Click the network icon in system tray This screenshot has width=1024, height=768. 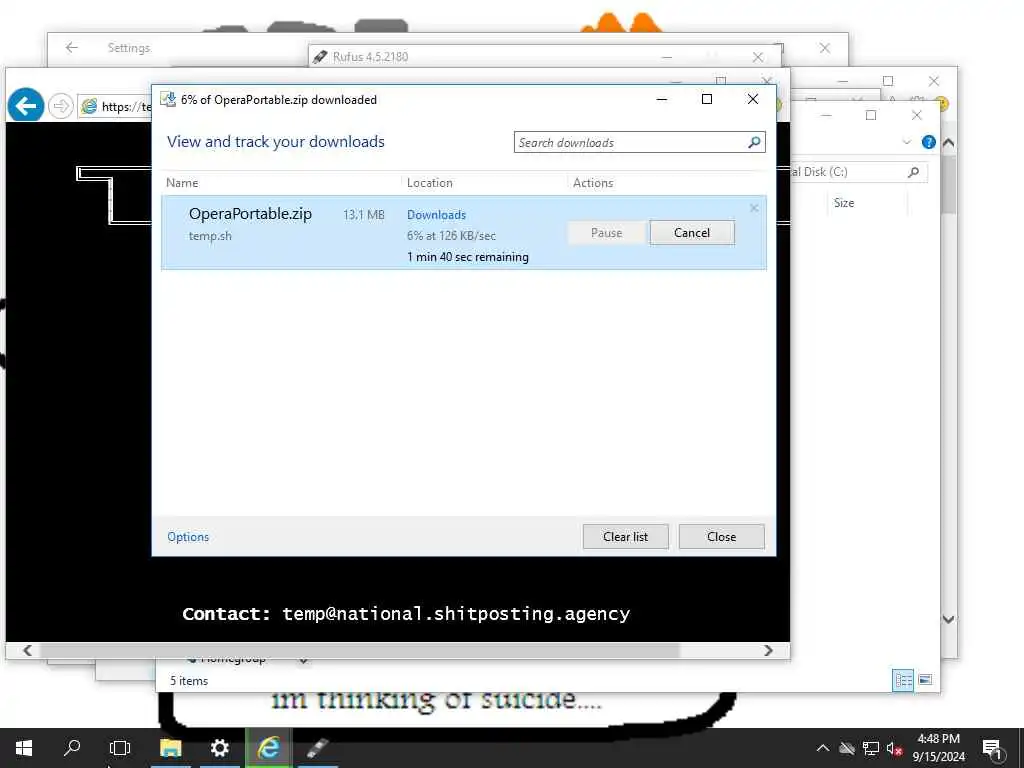(x=871, y=748)
